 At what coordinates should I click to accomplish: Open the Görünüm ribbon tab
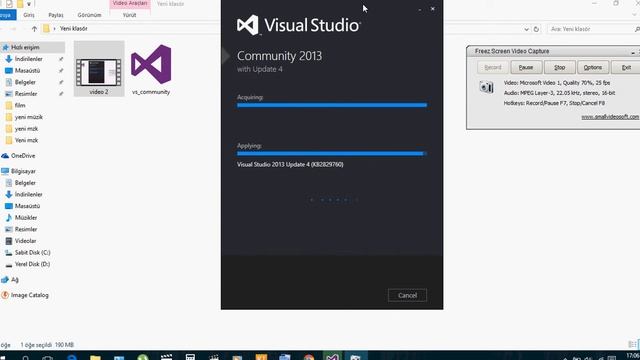89,15
